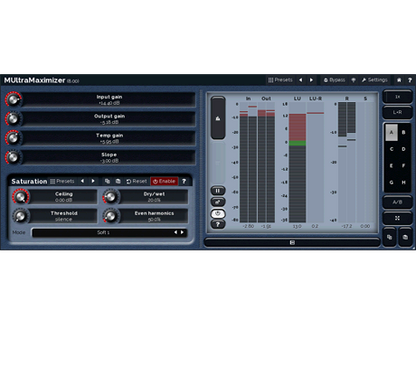Adjust the Even harmonics knob
The width and height of the screenshot is (416, 376).
[x=111, y=216]
